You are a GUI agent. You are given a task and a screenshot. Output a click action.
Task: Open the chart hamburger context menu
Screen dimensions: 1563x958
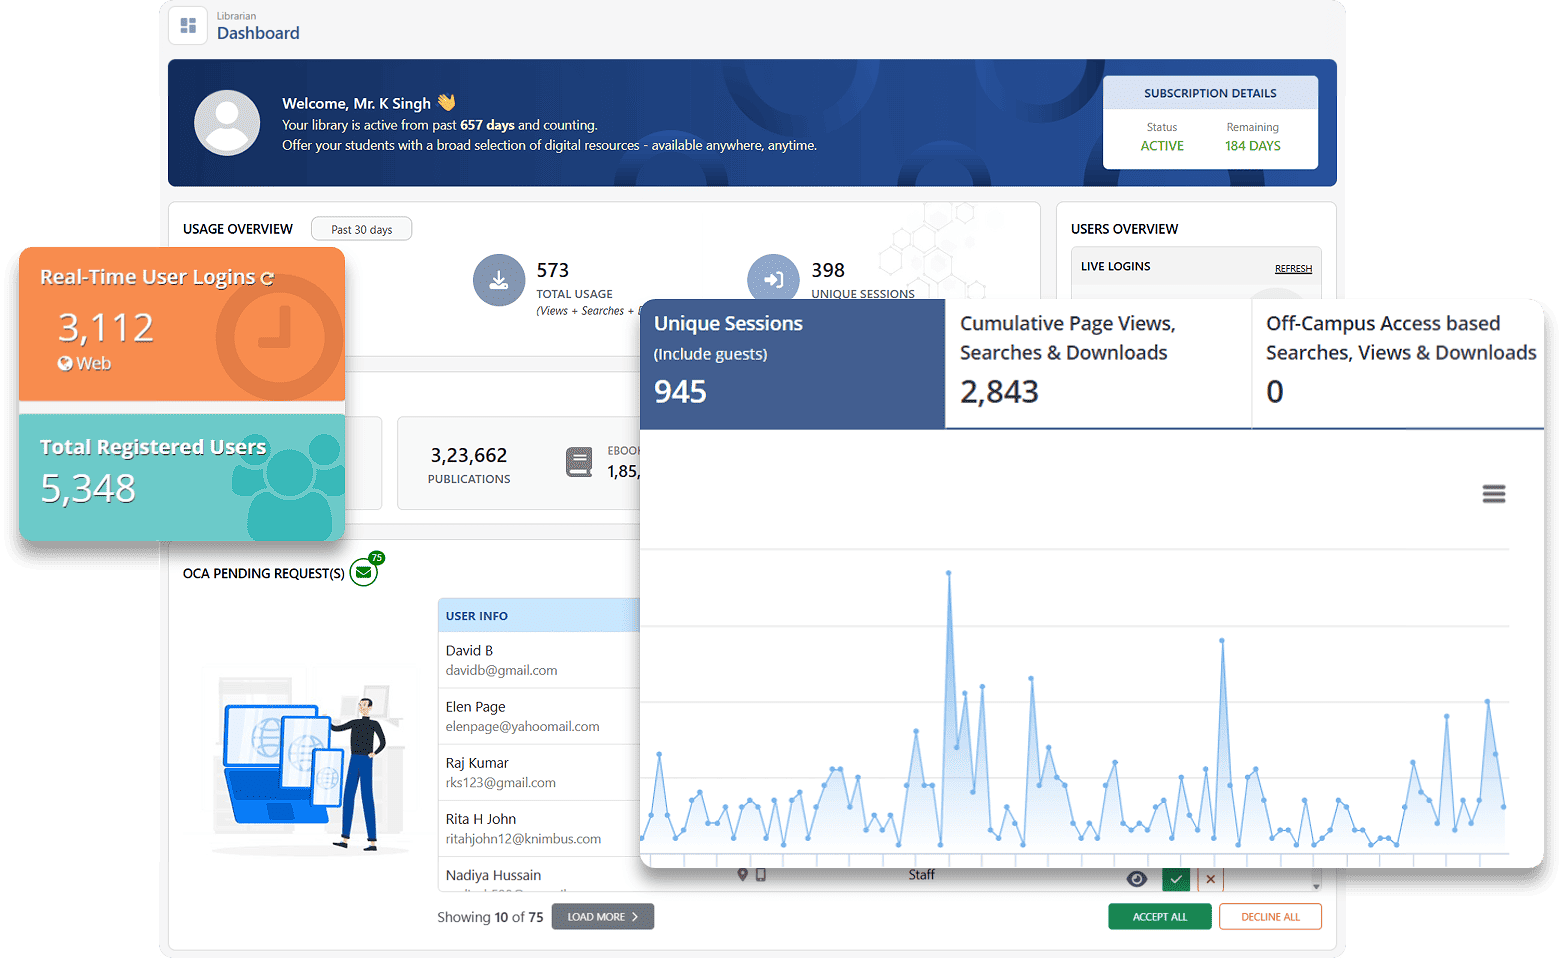(x=1493, y=494)
